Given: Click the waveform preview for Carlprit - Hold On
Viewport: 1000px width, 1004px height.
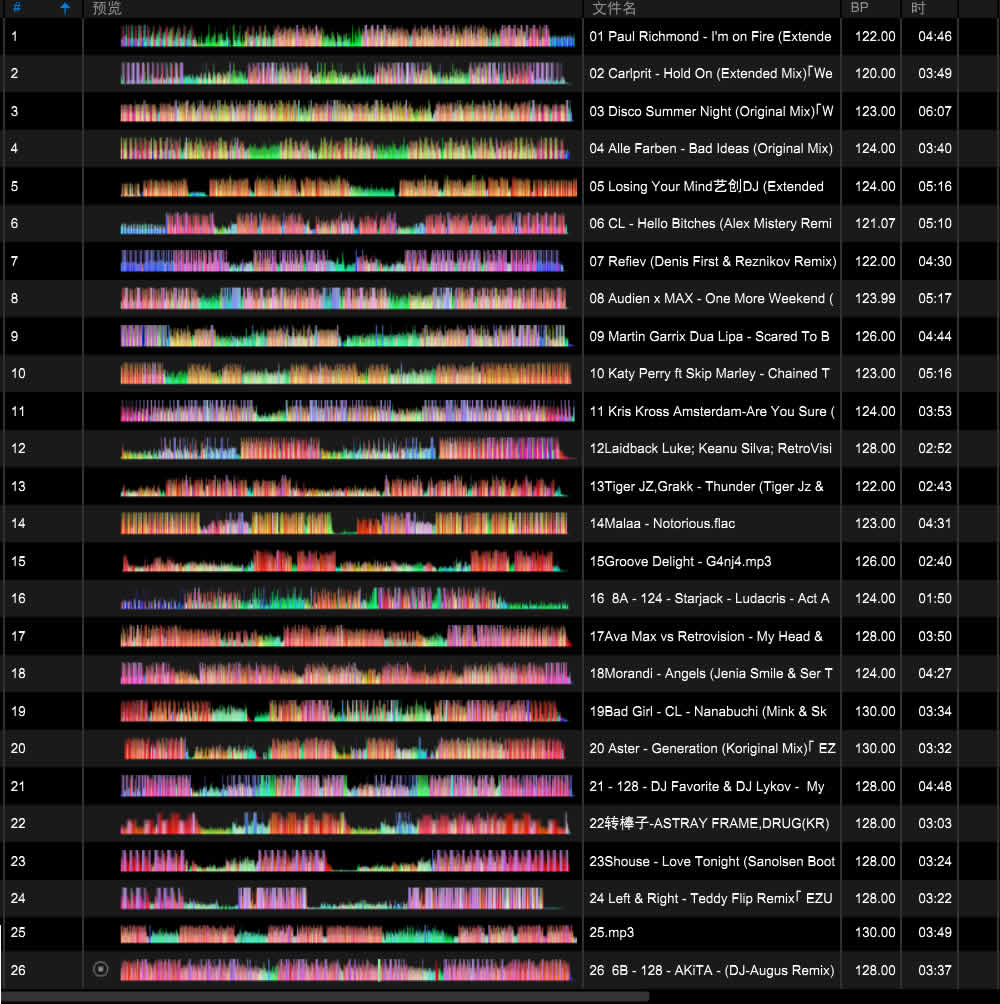Looking at the screenshot, I should pyautogui.click(x=344, y=73).
